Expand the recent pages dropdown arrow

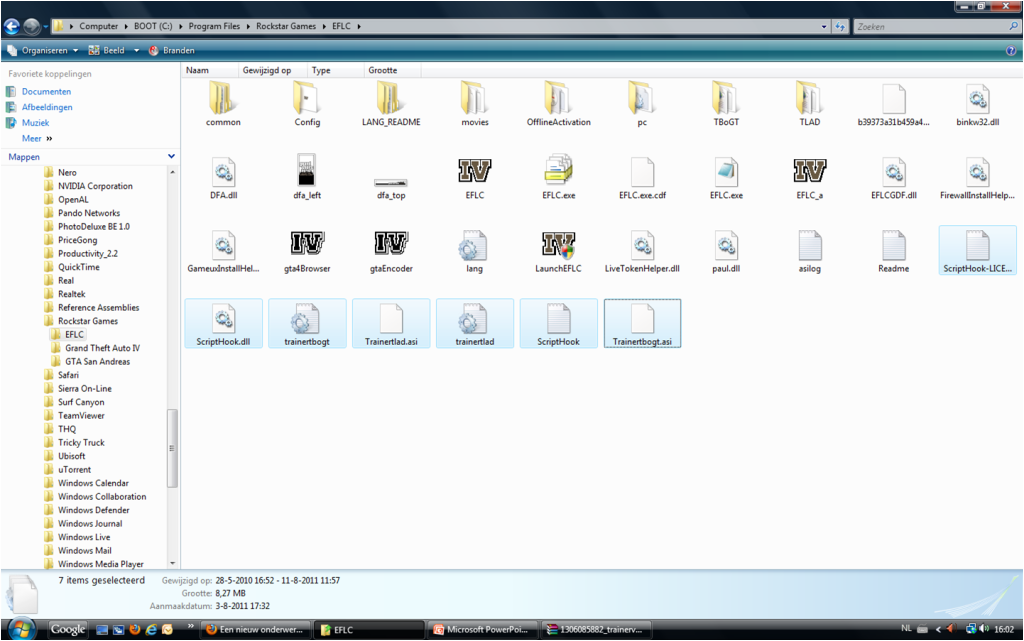coord(45,27)
